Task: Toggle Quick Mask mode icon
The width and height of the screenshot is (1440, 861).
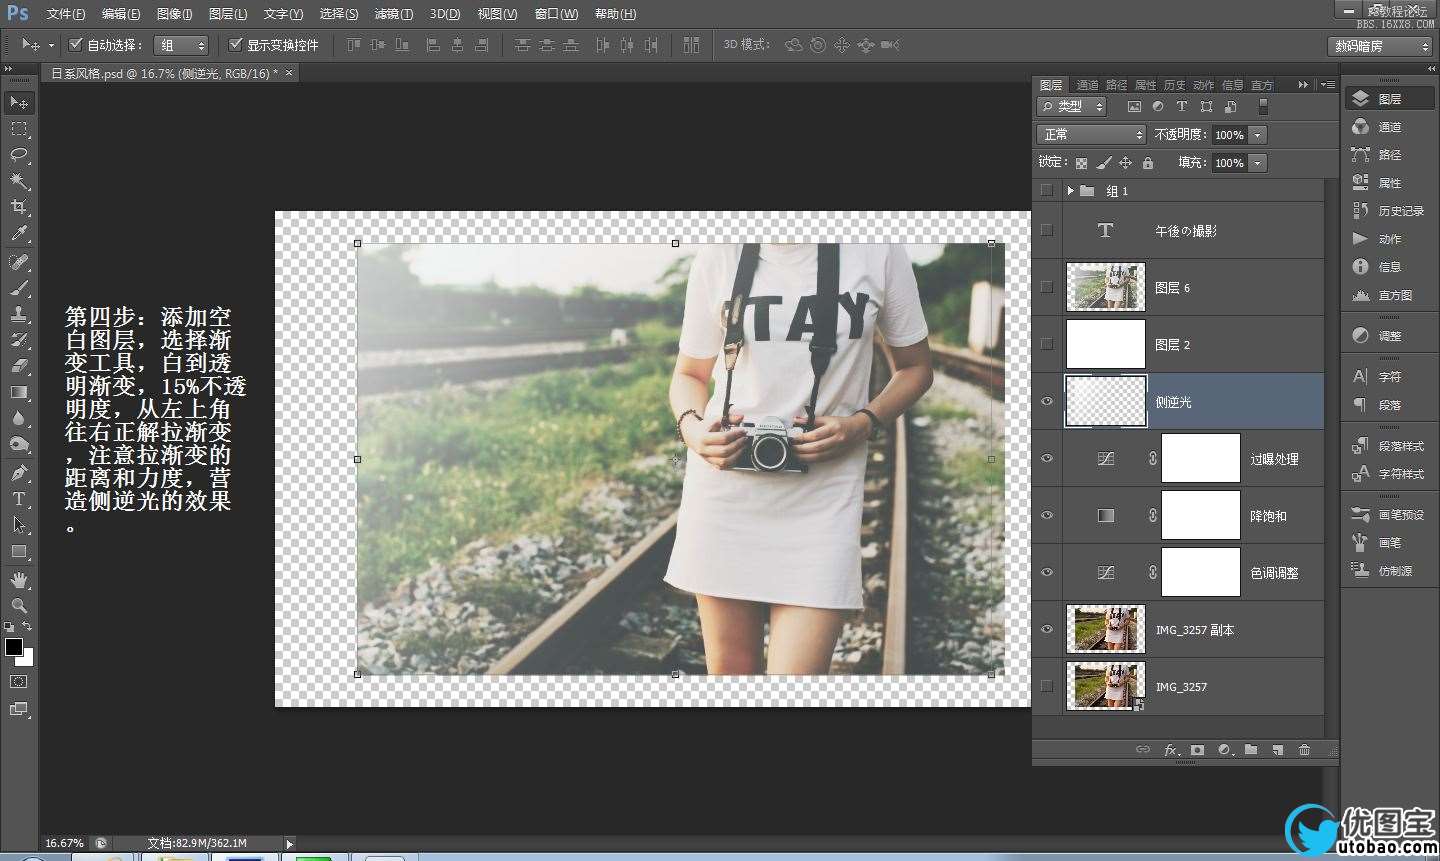Action: (19, 682)
